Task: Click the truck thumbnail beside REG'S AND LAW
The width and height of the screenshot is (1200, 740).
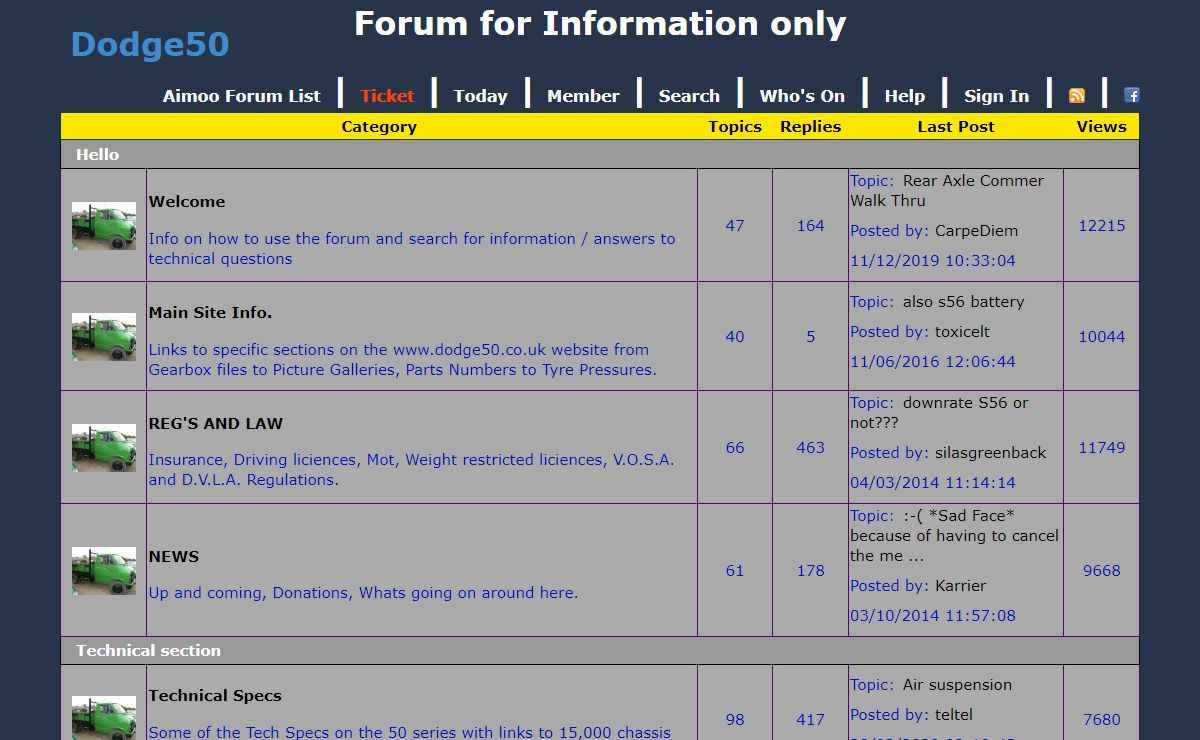Action: pos(104,448)
